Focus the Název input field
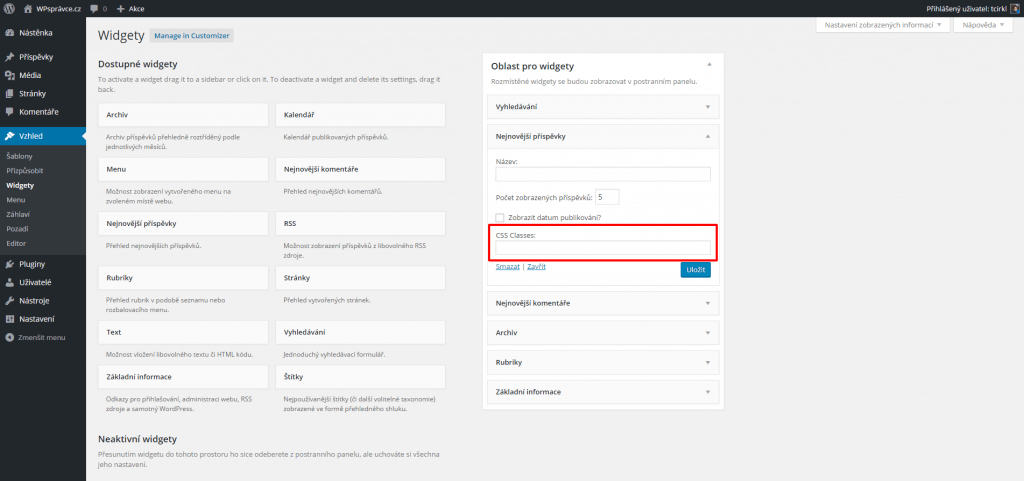1024x481 pixels. pyautogui.click(x=603, y=174)
